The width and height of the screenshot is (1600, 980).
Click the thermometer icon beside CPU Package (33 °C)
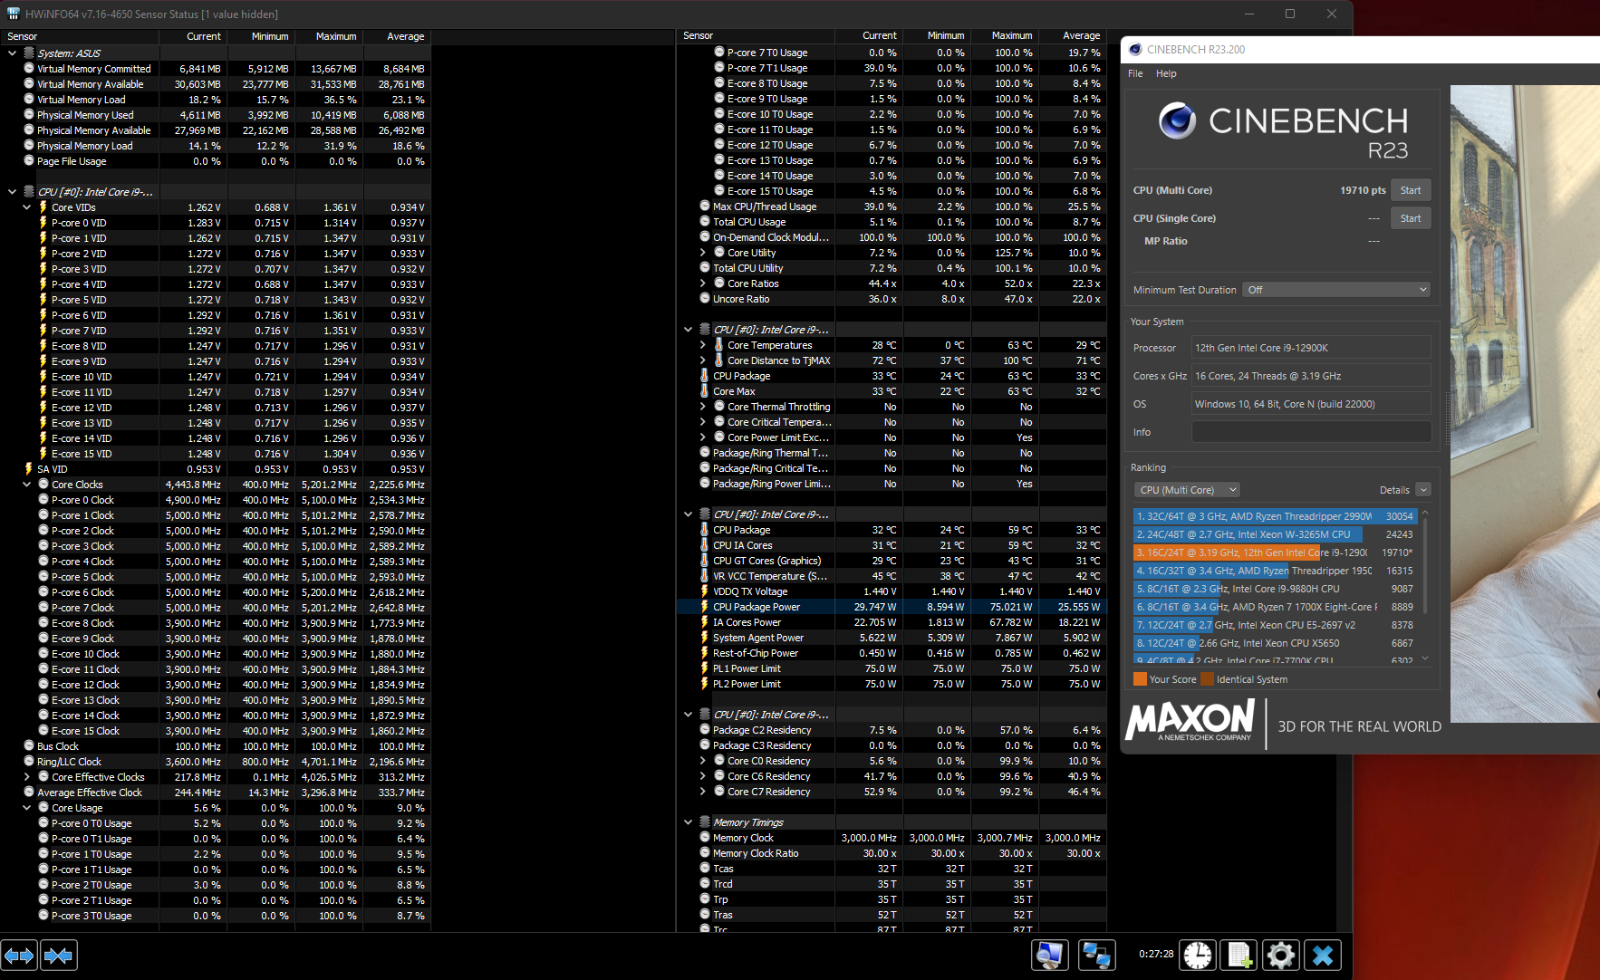pos(704,376)
